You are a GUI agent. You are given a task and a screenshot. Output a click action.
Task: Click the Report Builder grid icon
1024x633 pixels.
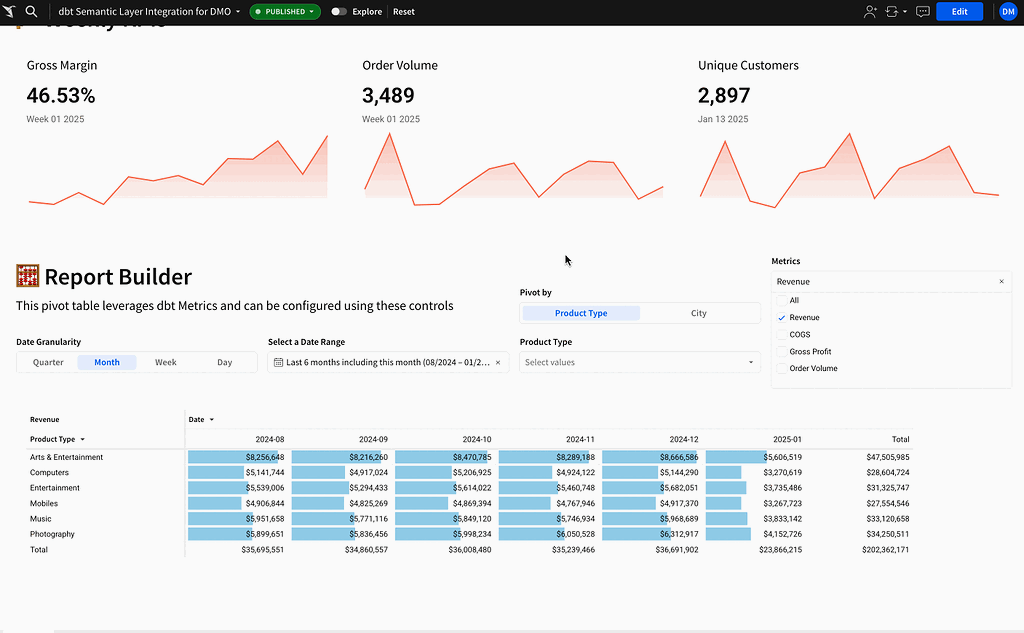(x=27, y=276)
